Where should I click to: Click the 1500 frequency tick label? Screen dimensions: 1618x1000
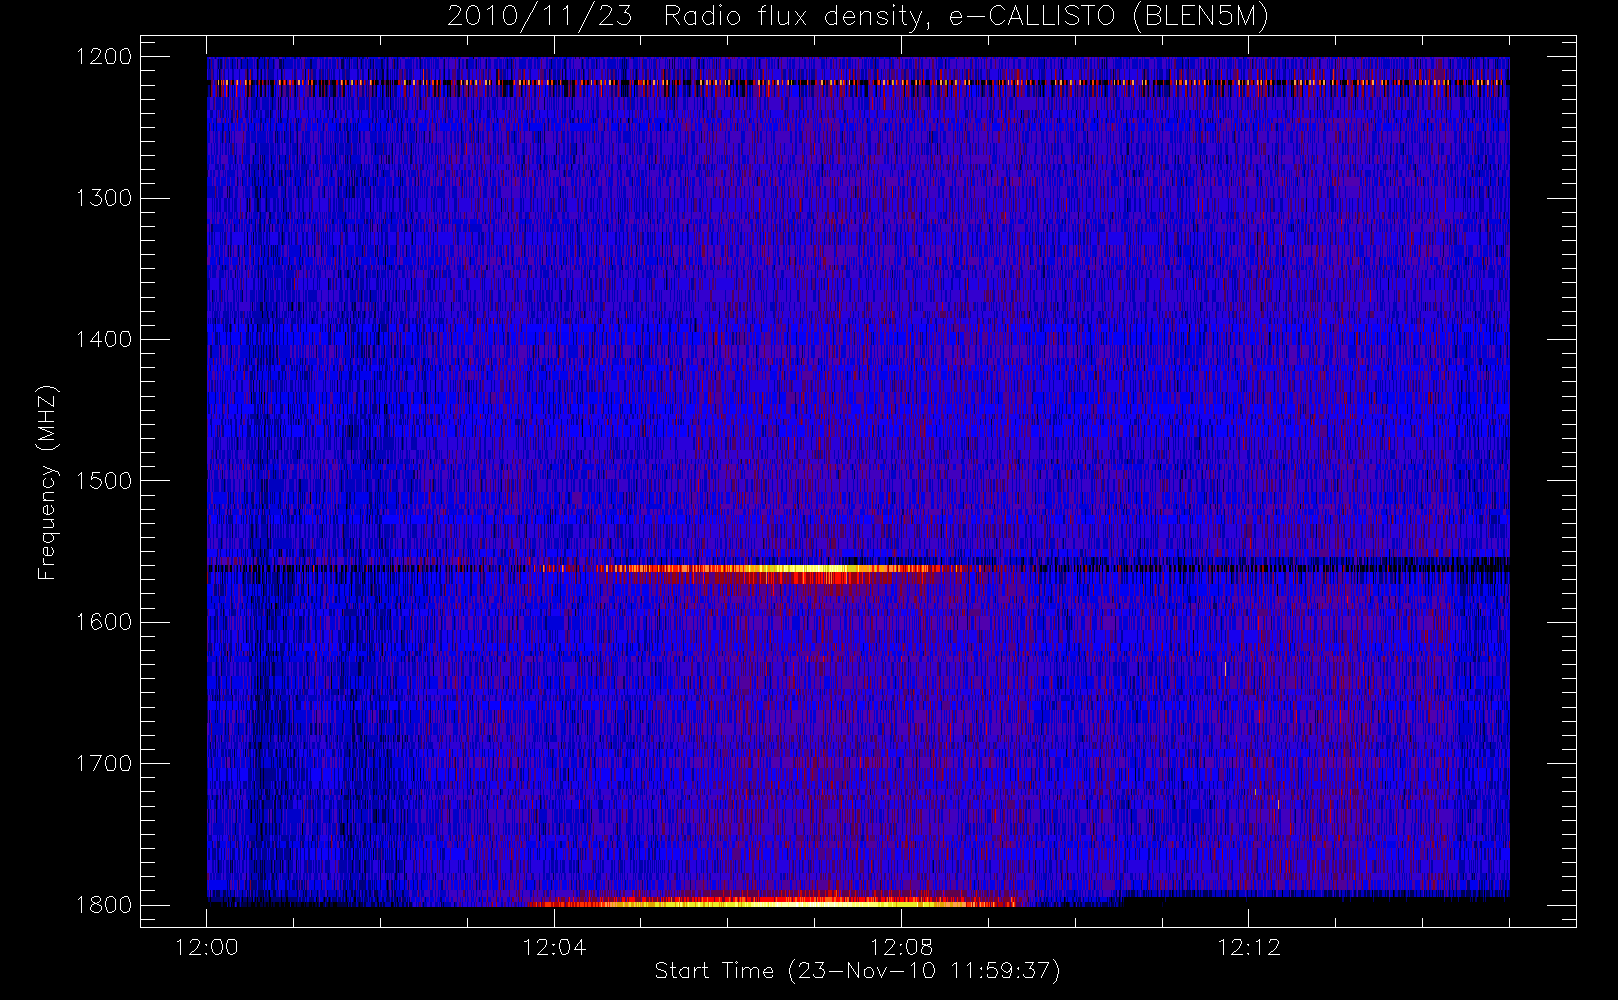coord(104,481)
